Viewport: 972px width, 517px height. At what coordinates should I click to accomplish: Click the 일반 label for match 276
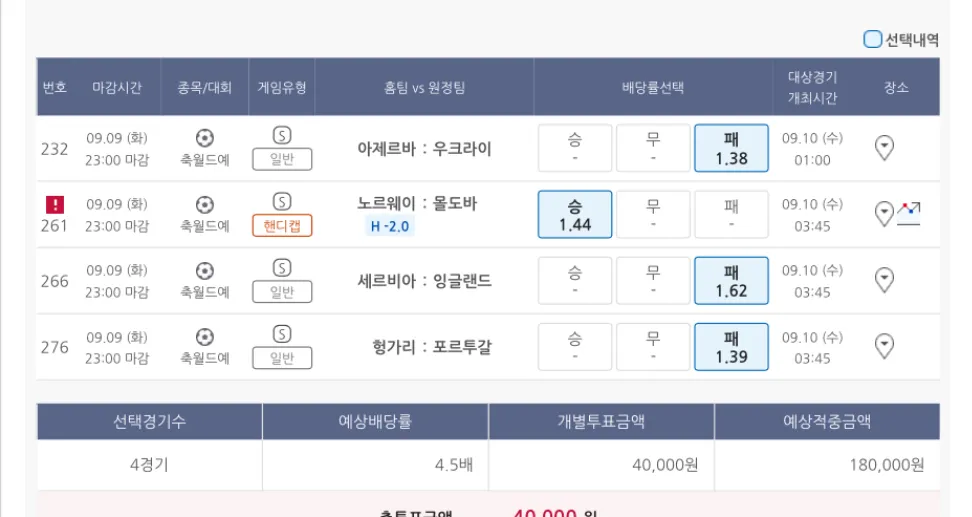coord(282,358)
